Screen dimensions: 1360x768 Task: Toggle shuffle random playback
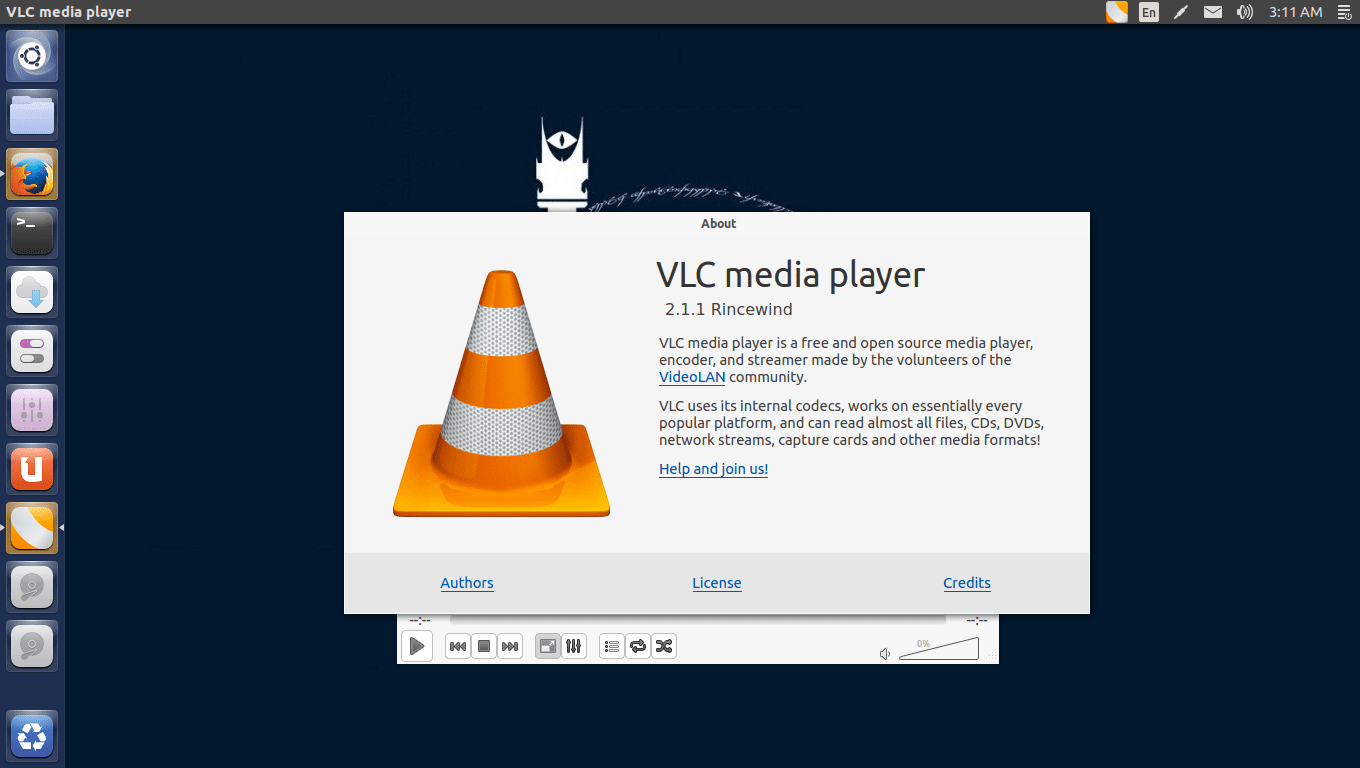(664, 646)
